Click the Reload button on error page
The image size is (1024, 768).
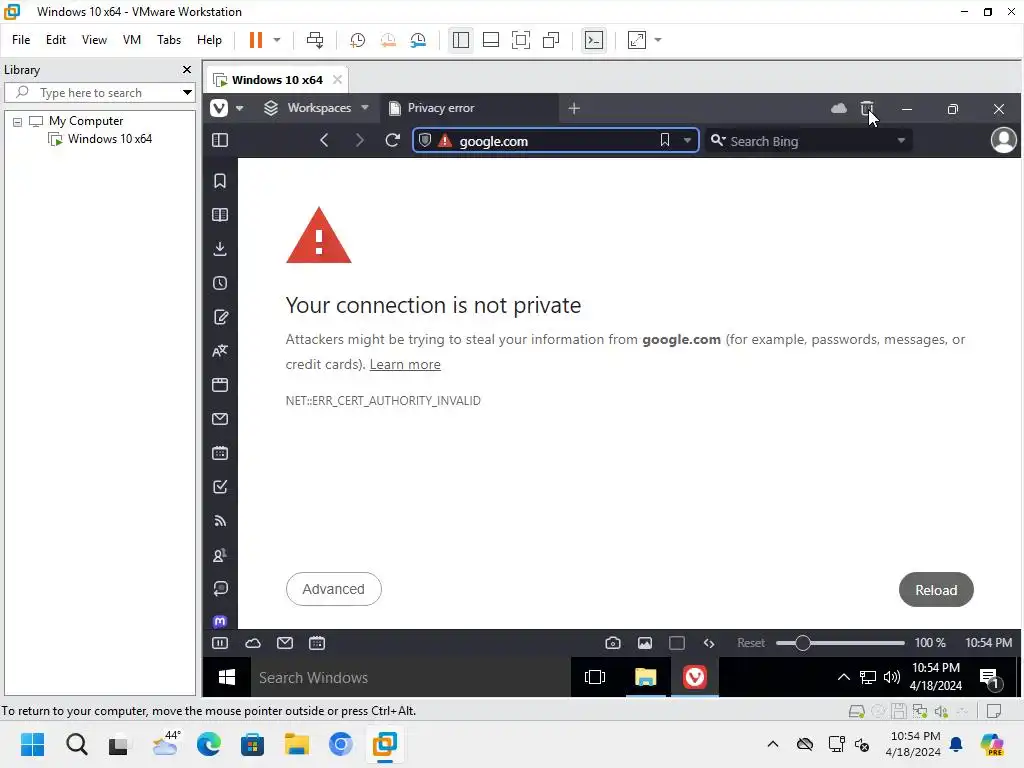[x=936, y=590]
